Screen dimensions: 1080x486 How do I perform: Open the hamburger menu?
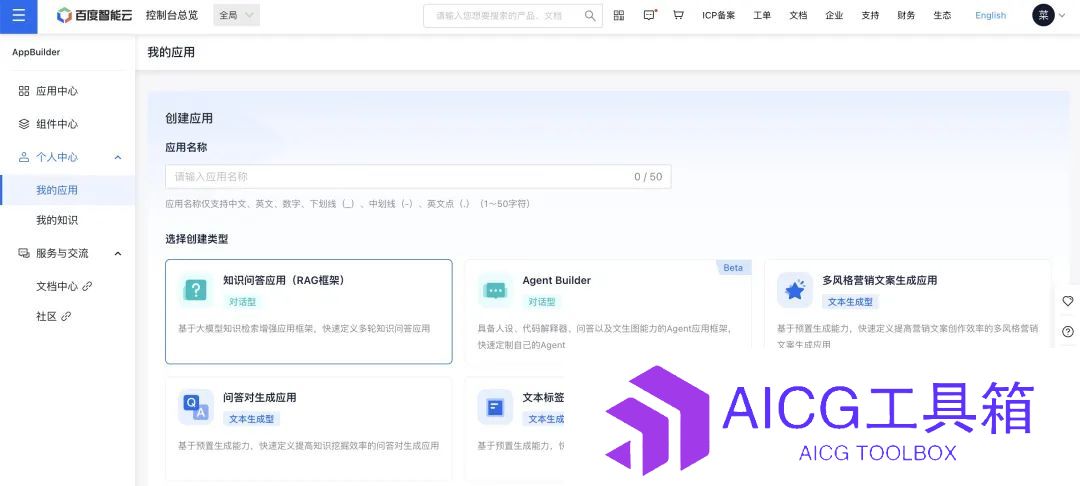pos(19,15)
